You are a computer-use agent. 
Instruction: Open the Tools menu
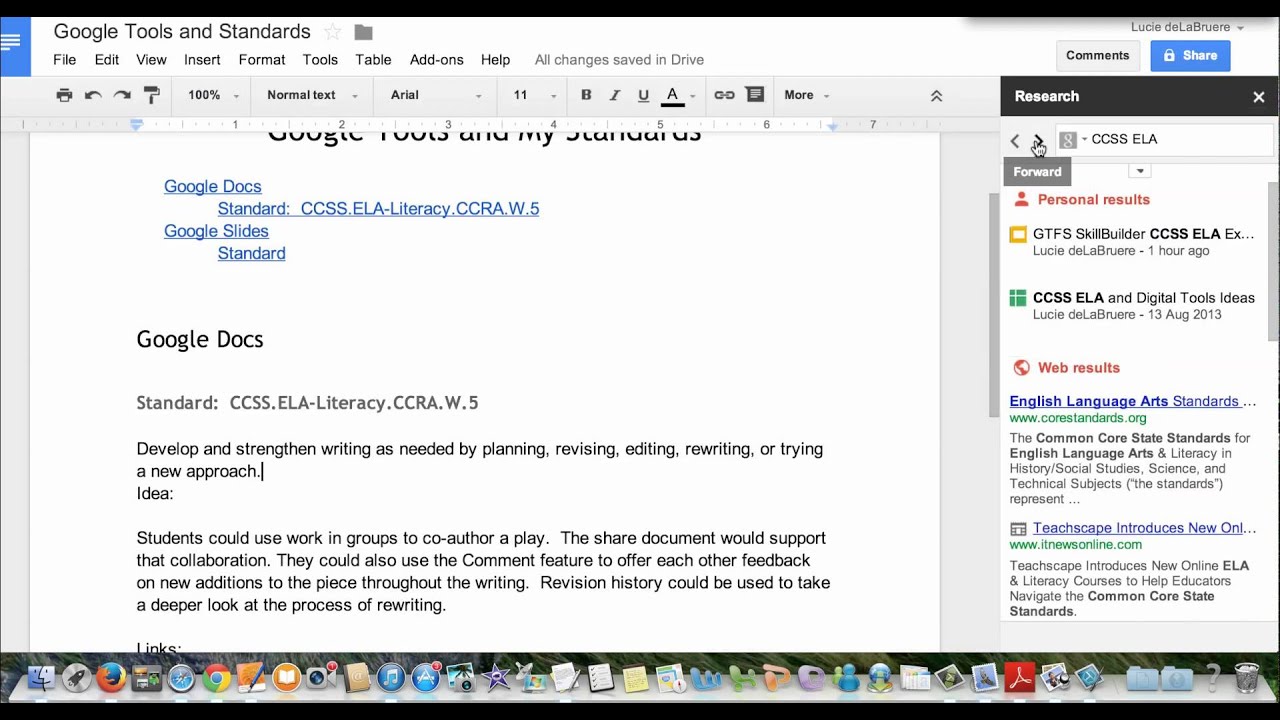coord(320,60)
